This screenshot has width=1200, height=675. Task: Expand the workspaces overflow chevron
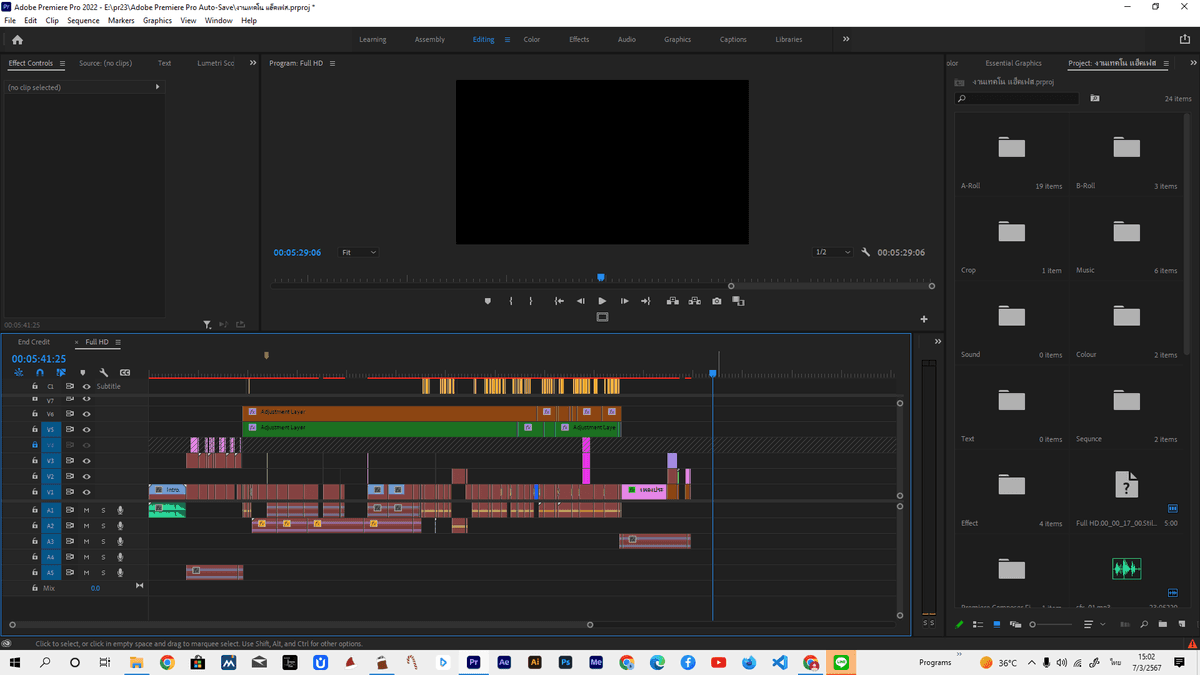pyautogui.click(x=846, y=39)
